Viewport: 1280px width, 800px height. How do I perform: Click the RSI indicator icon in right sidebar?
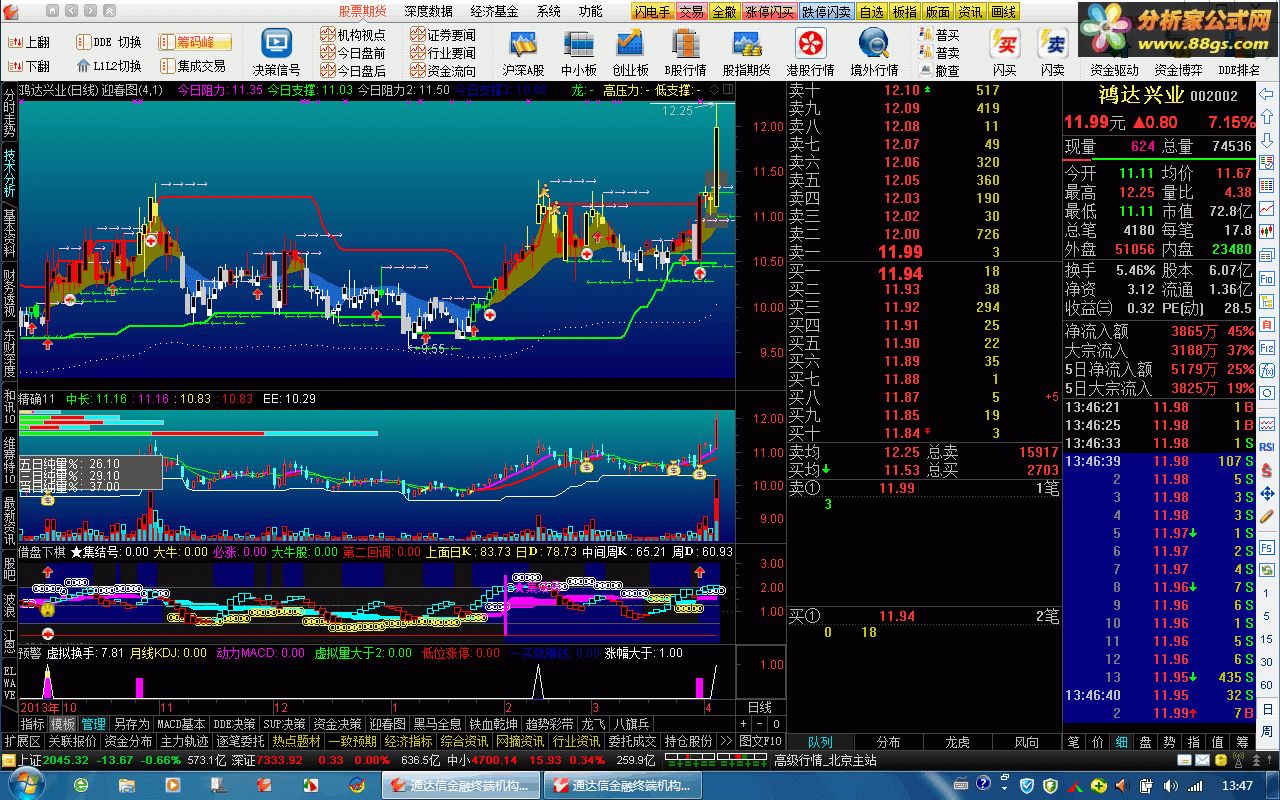pos(1268,447)
